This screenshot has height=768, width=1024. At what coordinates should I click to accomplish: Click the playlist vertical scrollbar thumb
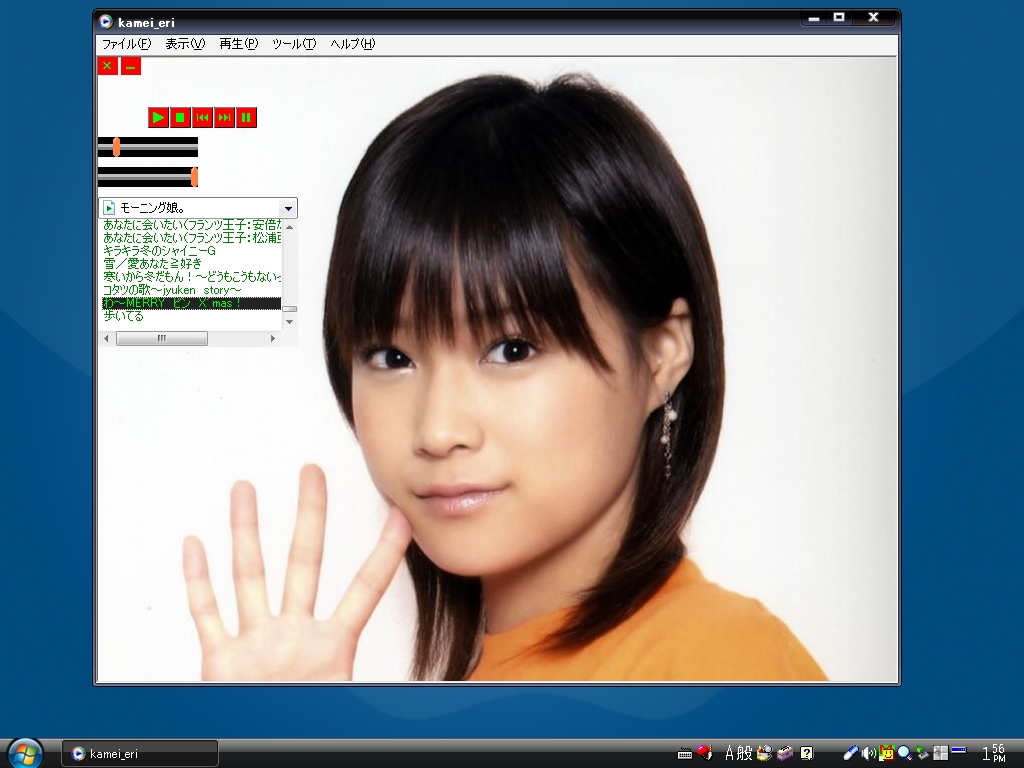(289, 309)
